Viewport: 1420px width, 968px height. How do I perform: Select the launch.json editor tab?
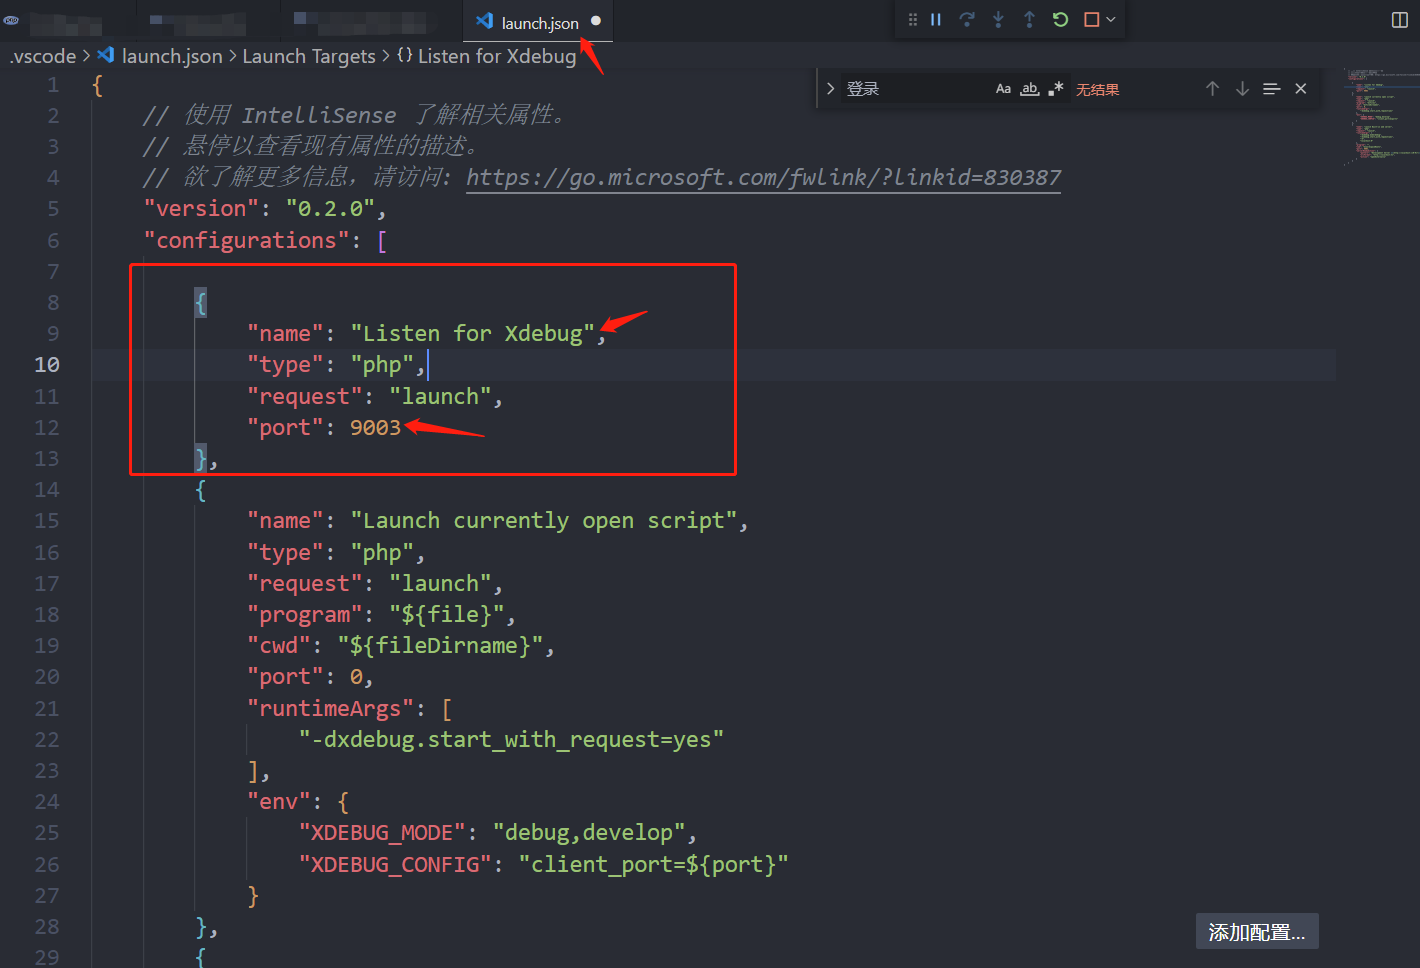pos(538,22)
